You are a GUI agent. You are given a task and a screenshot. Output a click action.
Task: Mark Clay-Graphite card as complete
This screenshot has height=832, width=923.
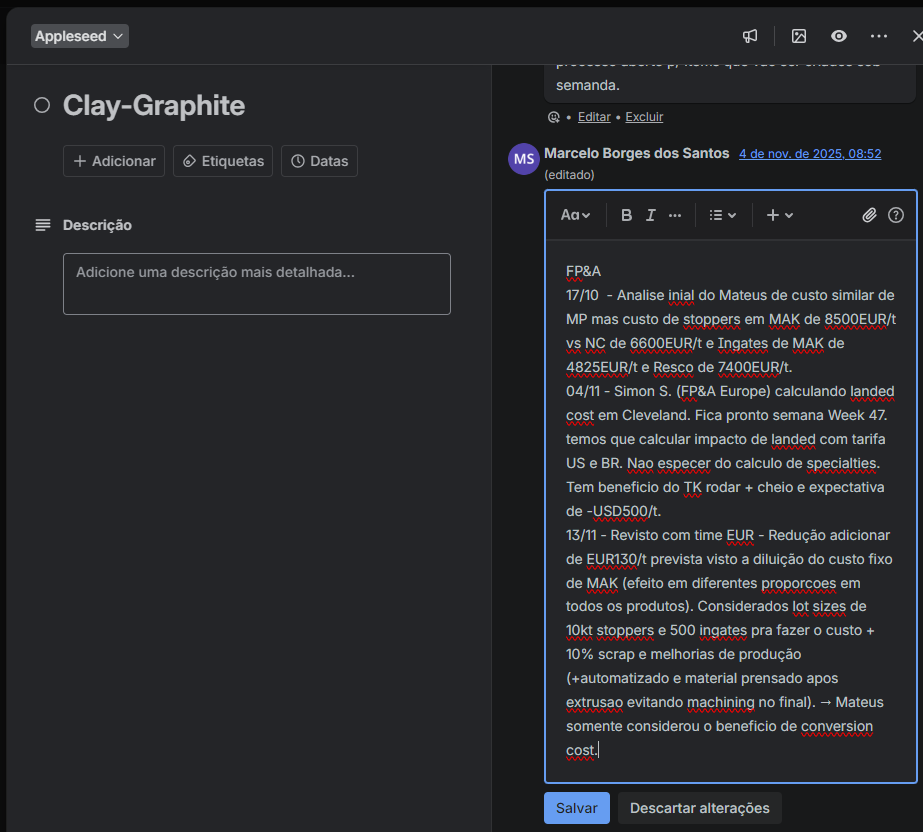click(42, 105)
